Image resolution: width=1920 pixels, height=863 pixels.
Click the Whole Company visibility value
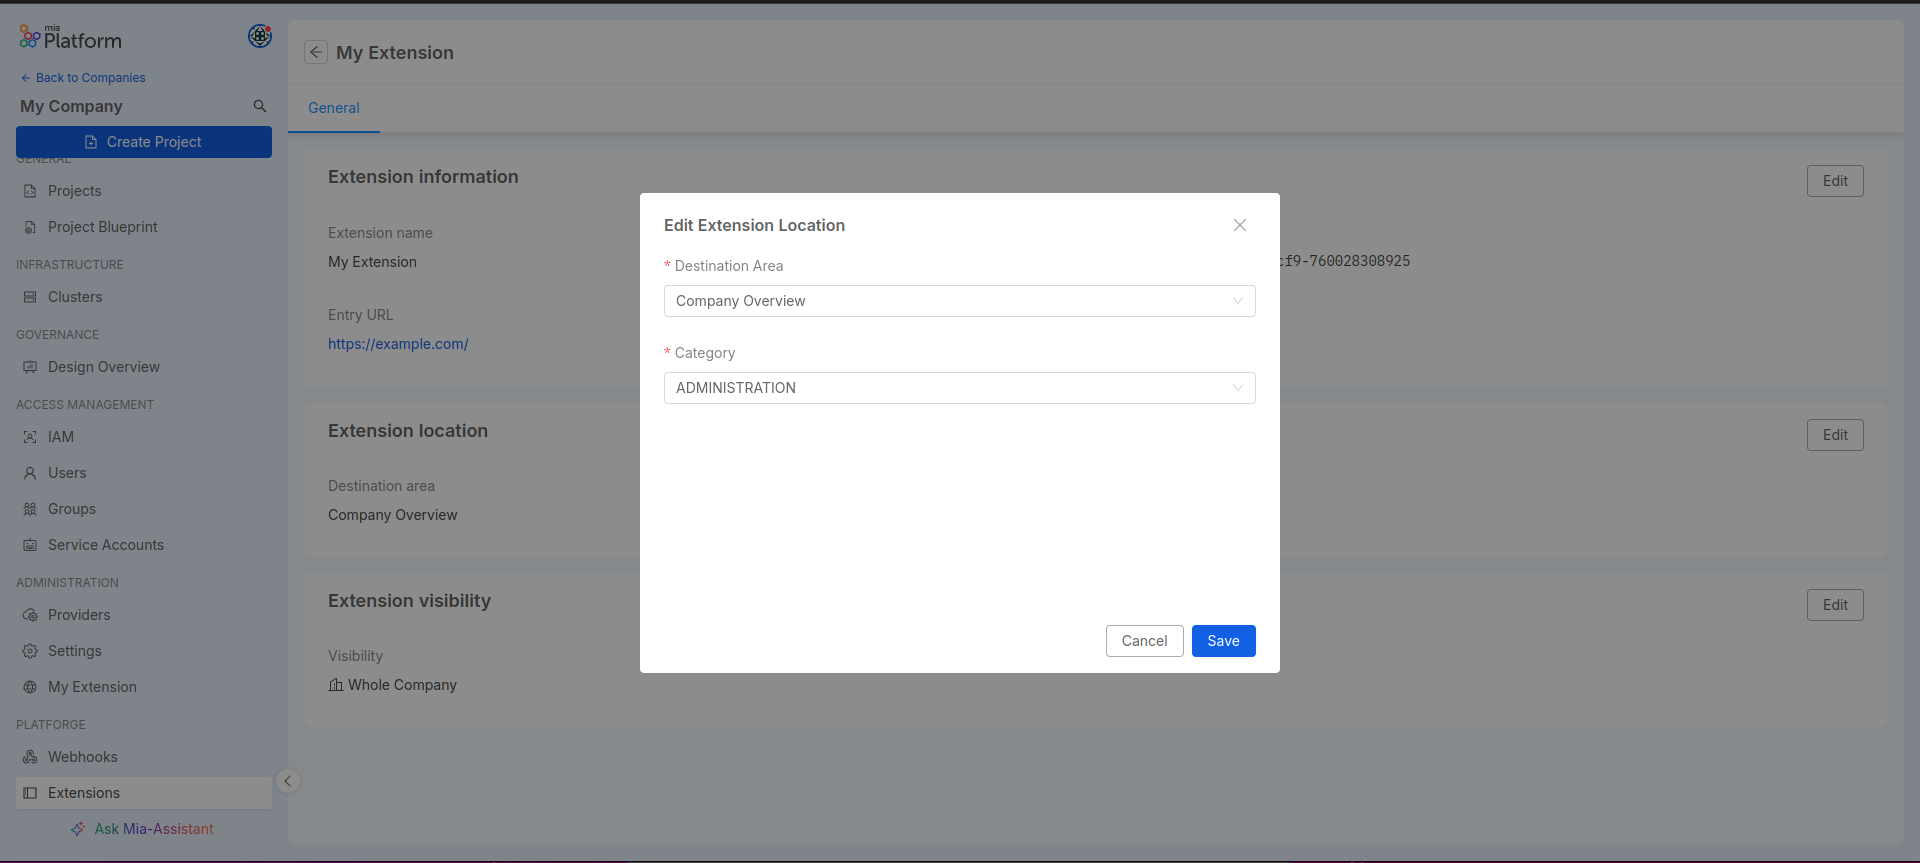(402, 685)
